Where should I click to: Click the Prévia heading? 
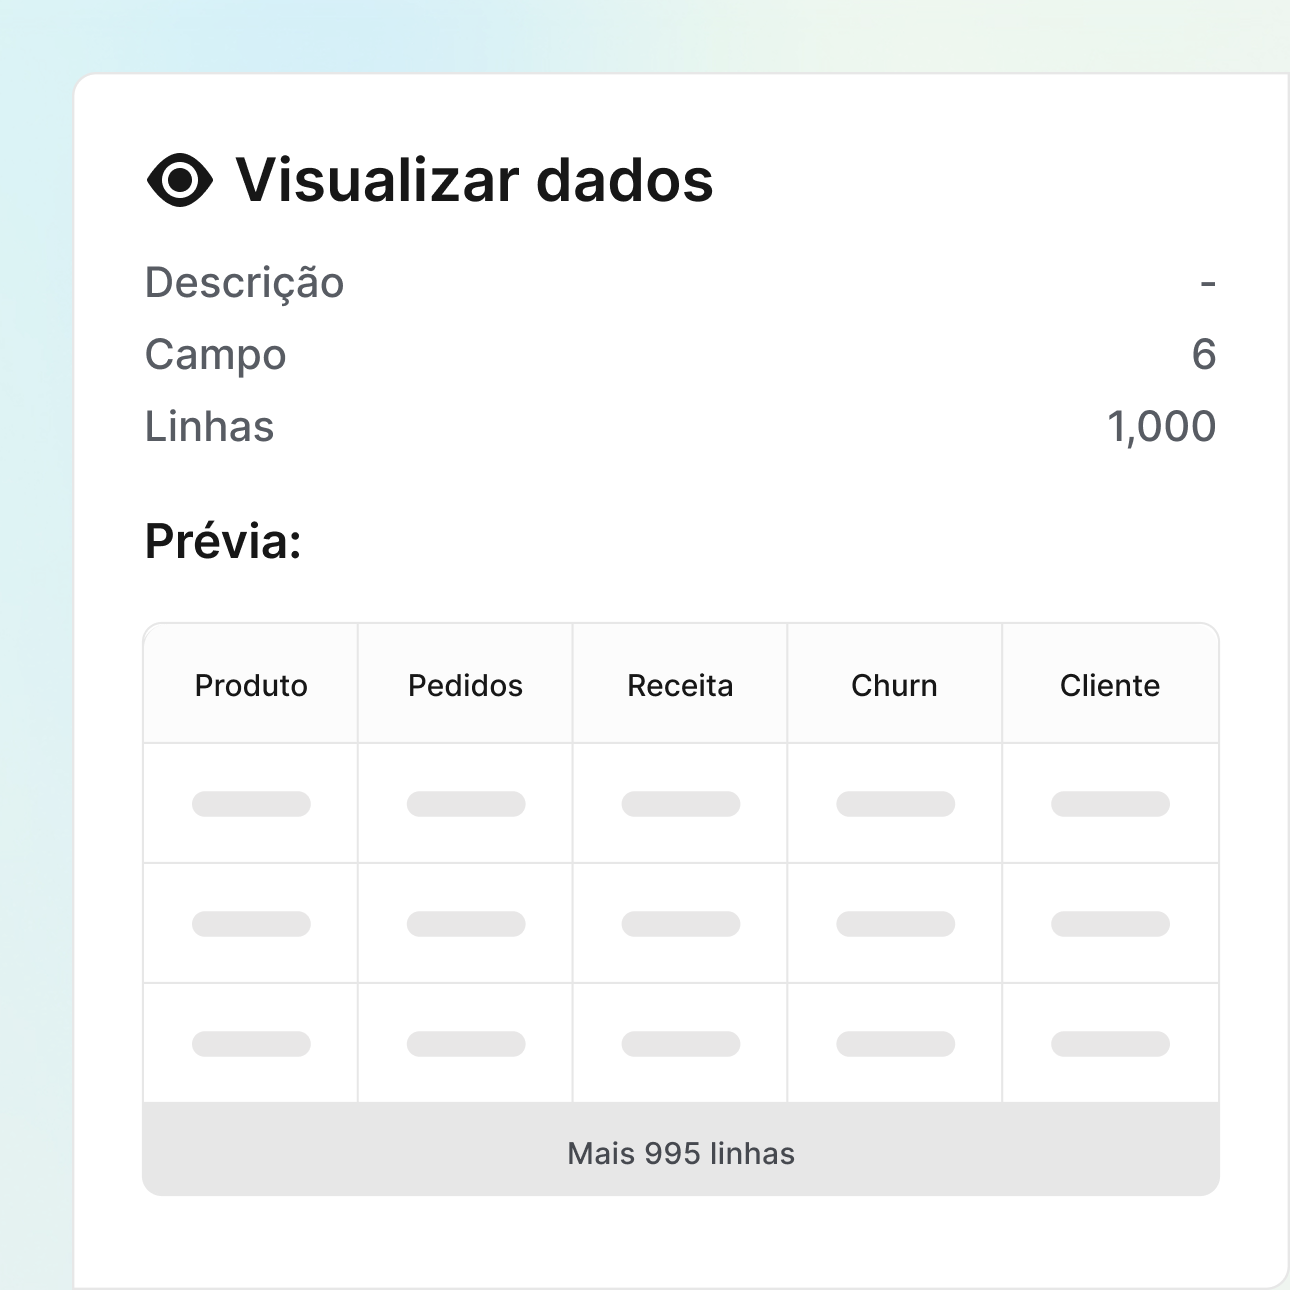click(223, 542)
